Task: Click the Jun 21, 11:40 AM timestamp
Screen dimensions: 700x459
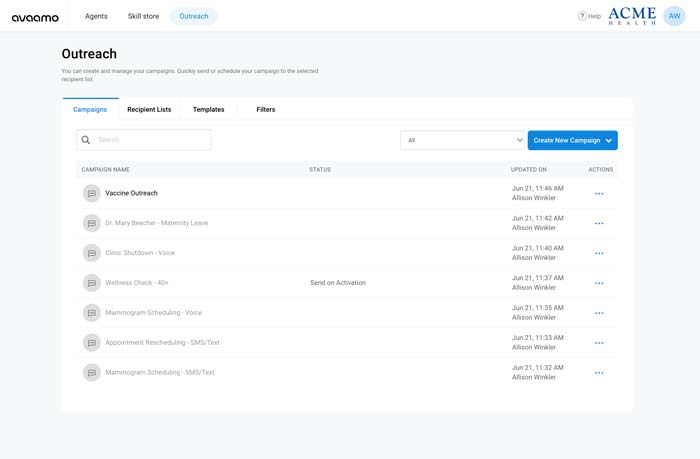Action: click(x=538, y=248)
